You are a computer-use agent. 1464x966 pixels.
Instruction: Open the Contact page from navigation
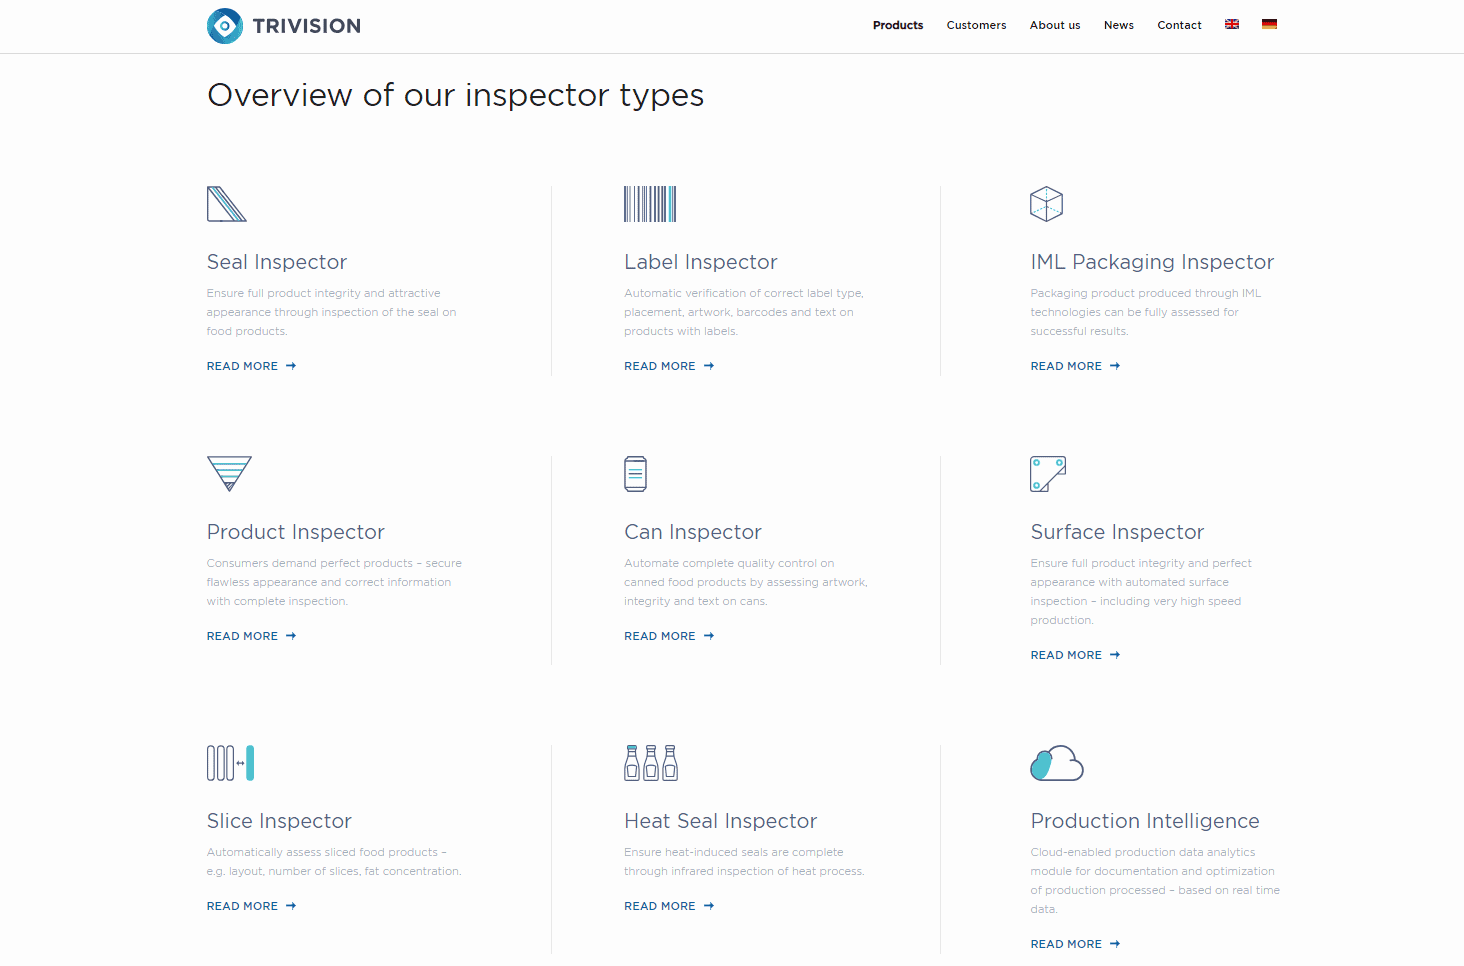point(1179,25)
